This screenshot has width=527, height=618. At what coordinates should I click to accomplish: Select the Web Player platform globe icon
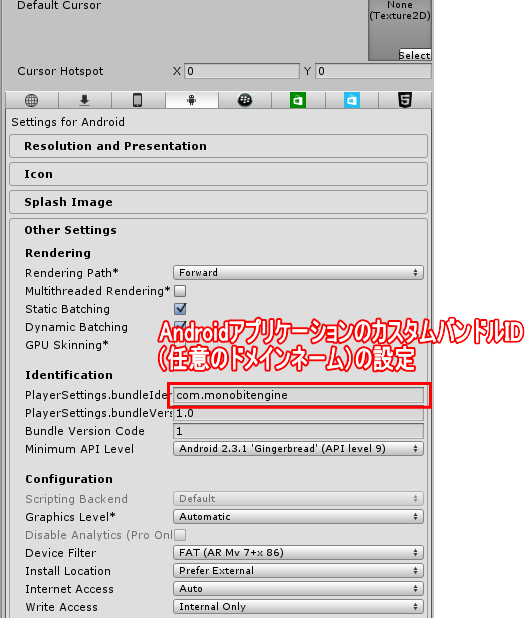32,101
